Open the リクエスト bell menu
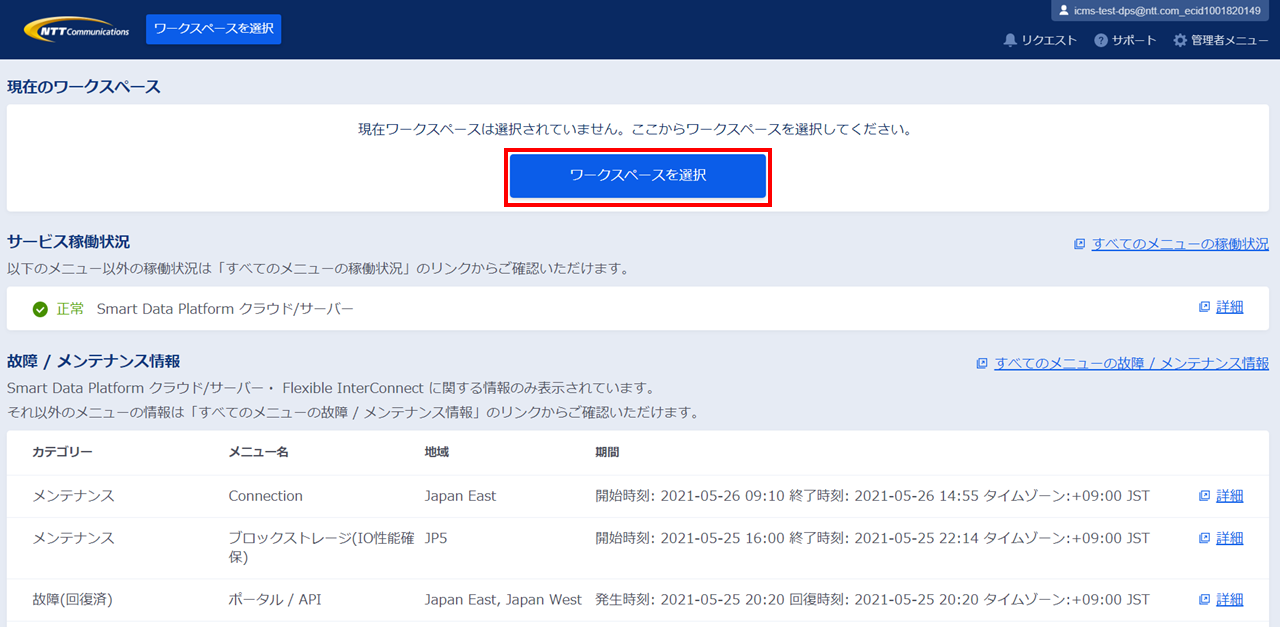Image resolution: width=1280 pixels, height=627 pixels. 1040,40
